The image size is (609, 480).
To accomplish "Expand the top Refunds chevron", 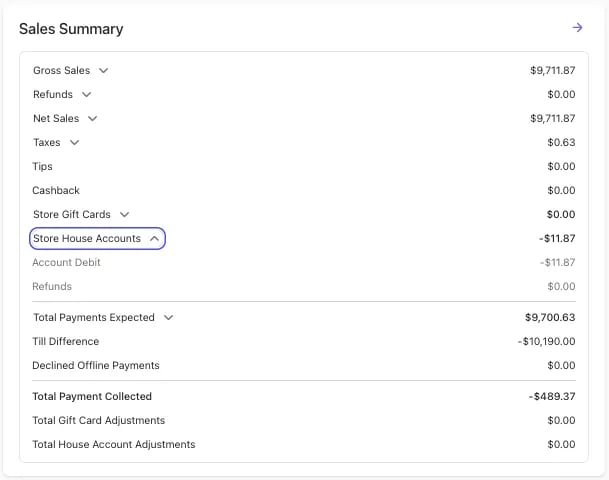I will coord(86,95).
